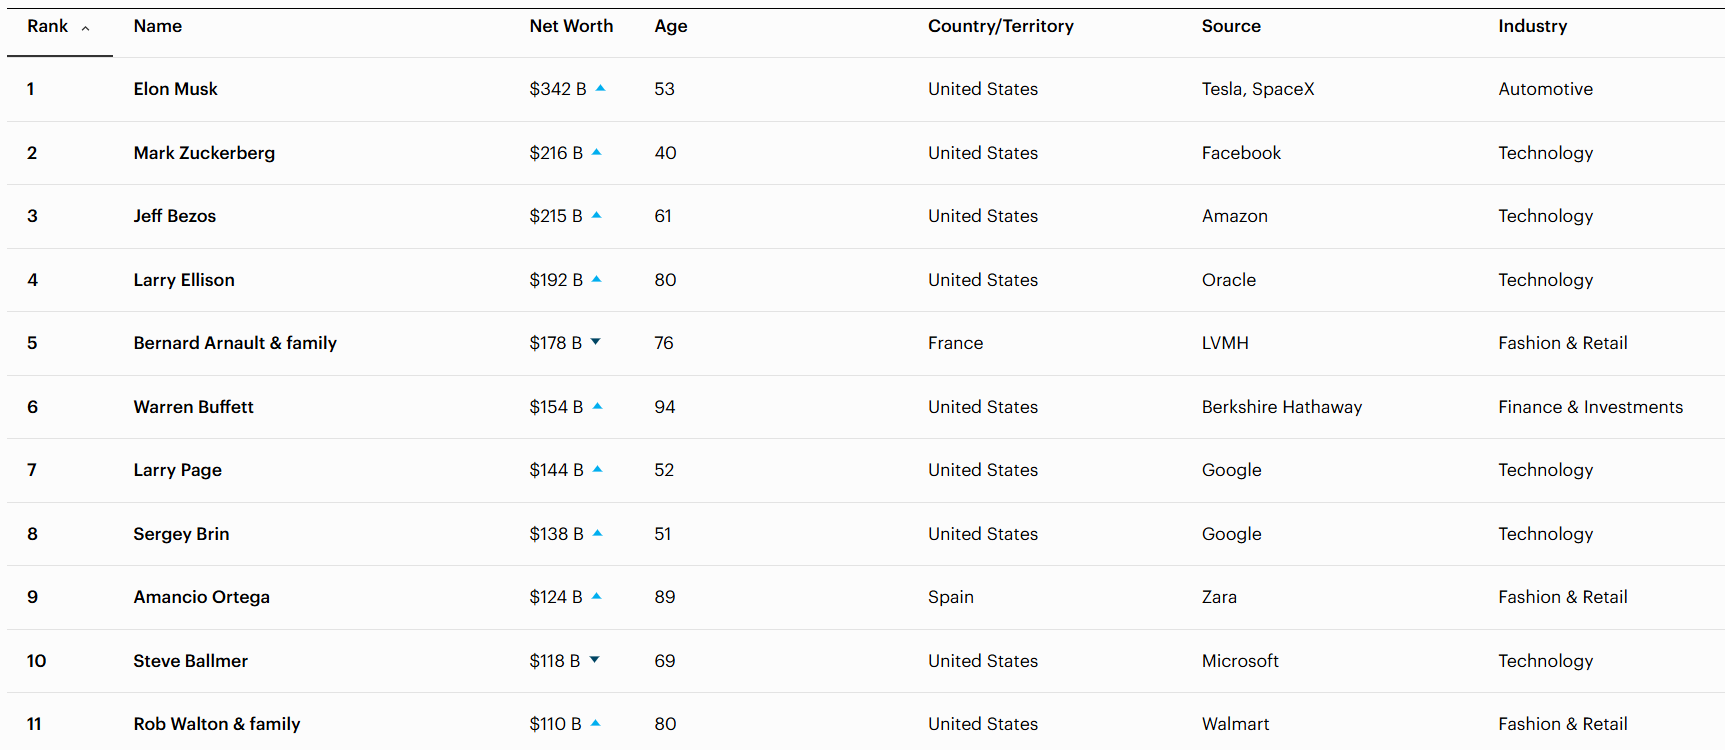The image size is (1725, 750).
Task: Open Larry Page's profile
Action: coord(178,470)
